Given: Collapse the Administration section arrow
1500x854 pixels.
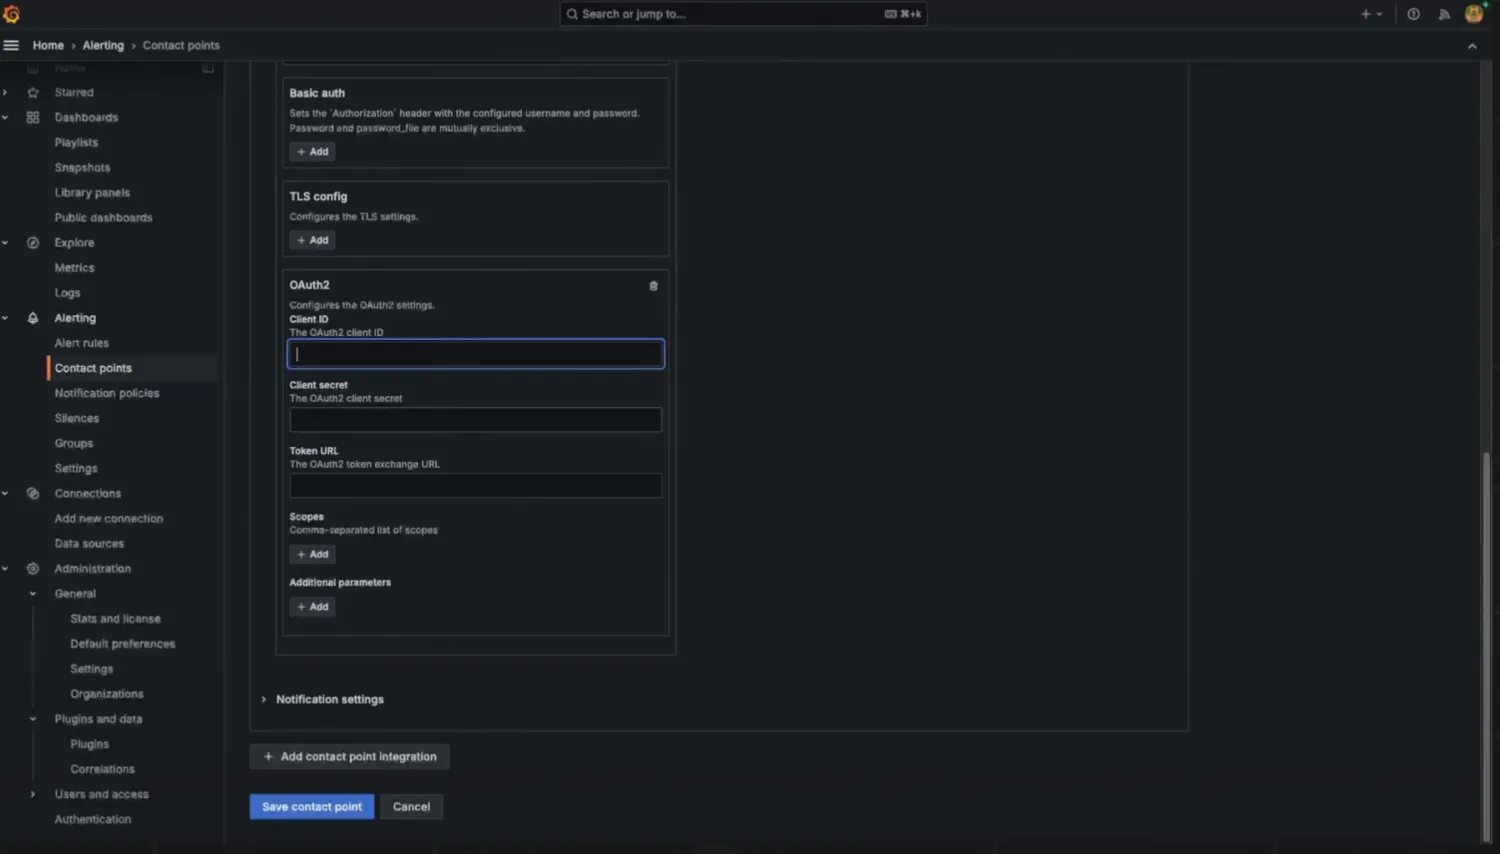Looking at the screenshot, I should pos(6,569).
